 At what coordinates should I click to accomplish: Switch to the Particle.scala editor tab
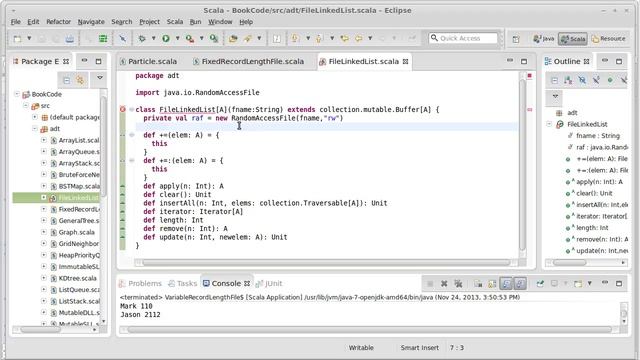[x=148, y=61]
